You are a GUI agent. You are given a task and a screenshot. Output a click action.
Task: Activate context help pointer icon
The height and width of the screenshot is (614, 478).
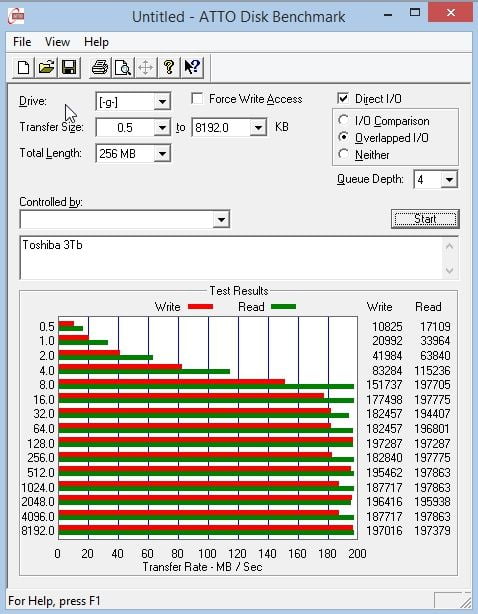click(192, 67)
